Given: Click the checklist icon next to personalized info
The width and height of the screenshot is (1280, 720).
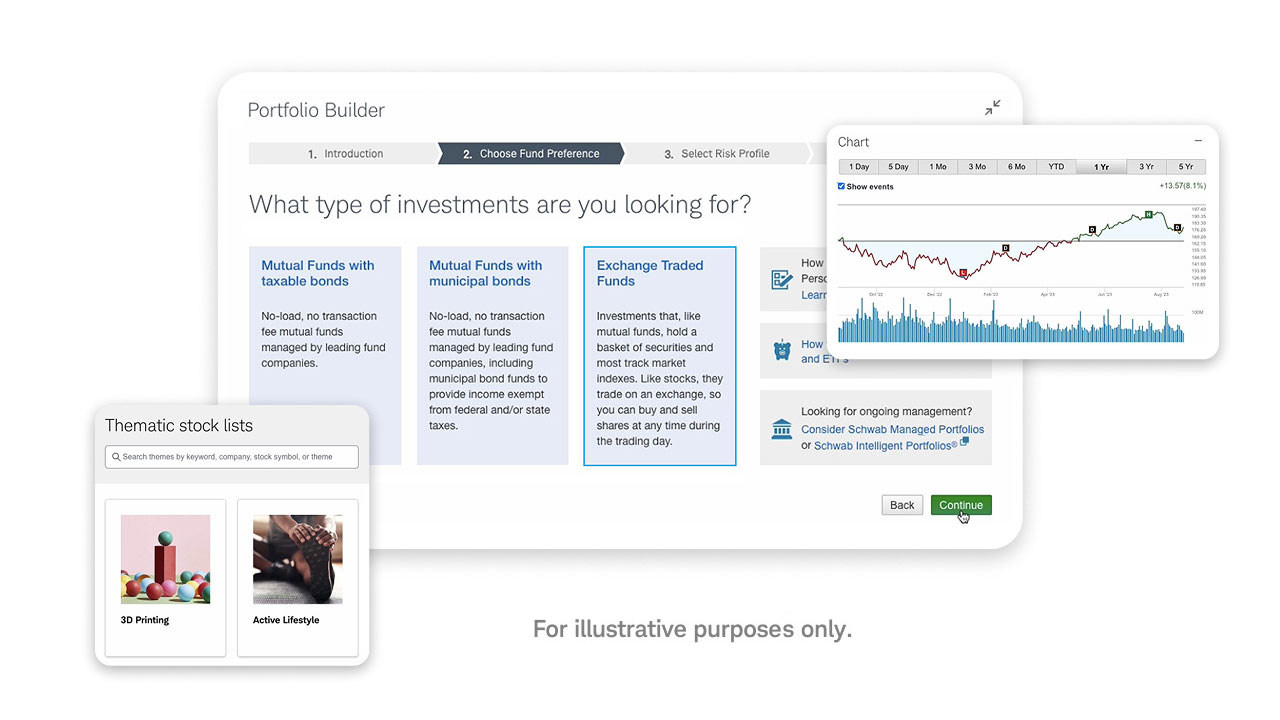Looking at the screenshot, I should [781, 278].
